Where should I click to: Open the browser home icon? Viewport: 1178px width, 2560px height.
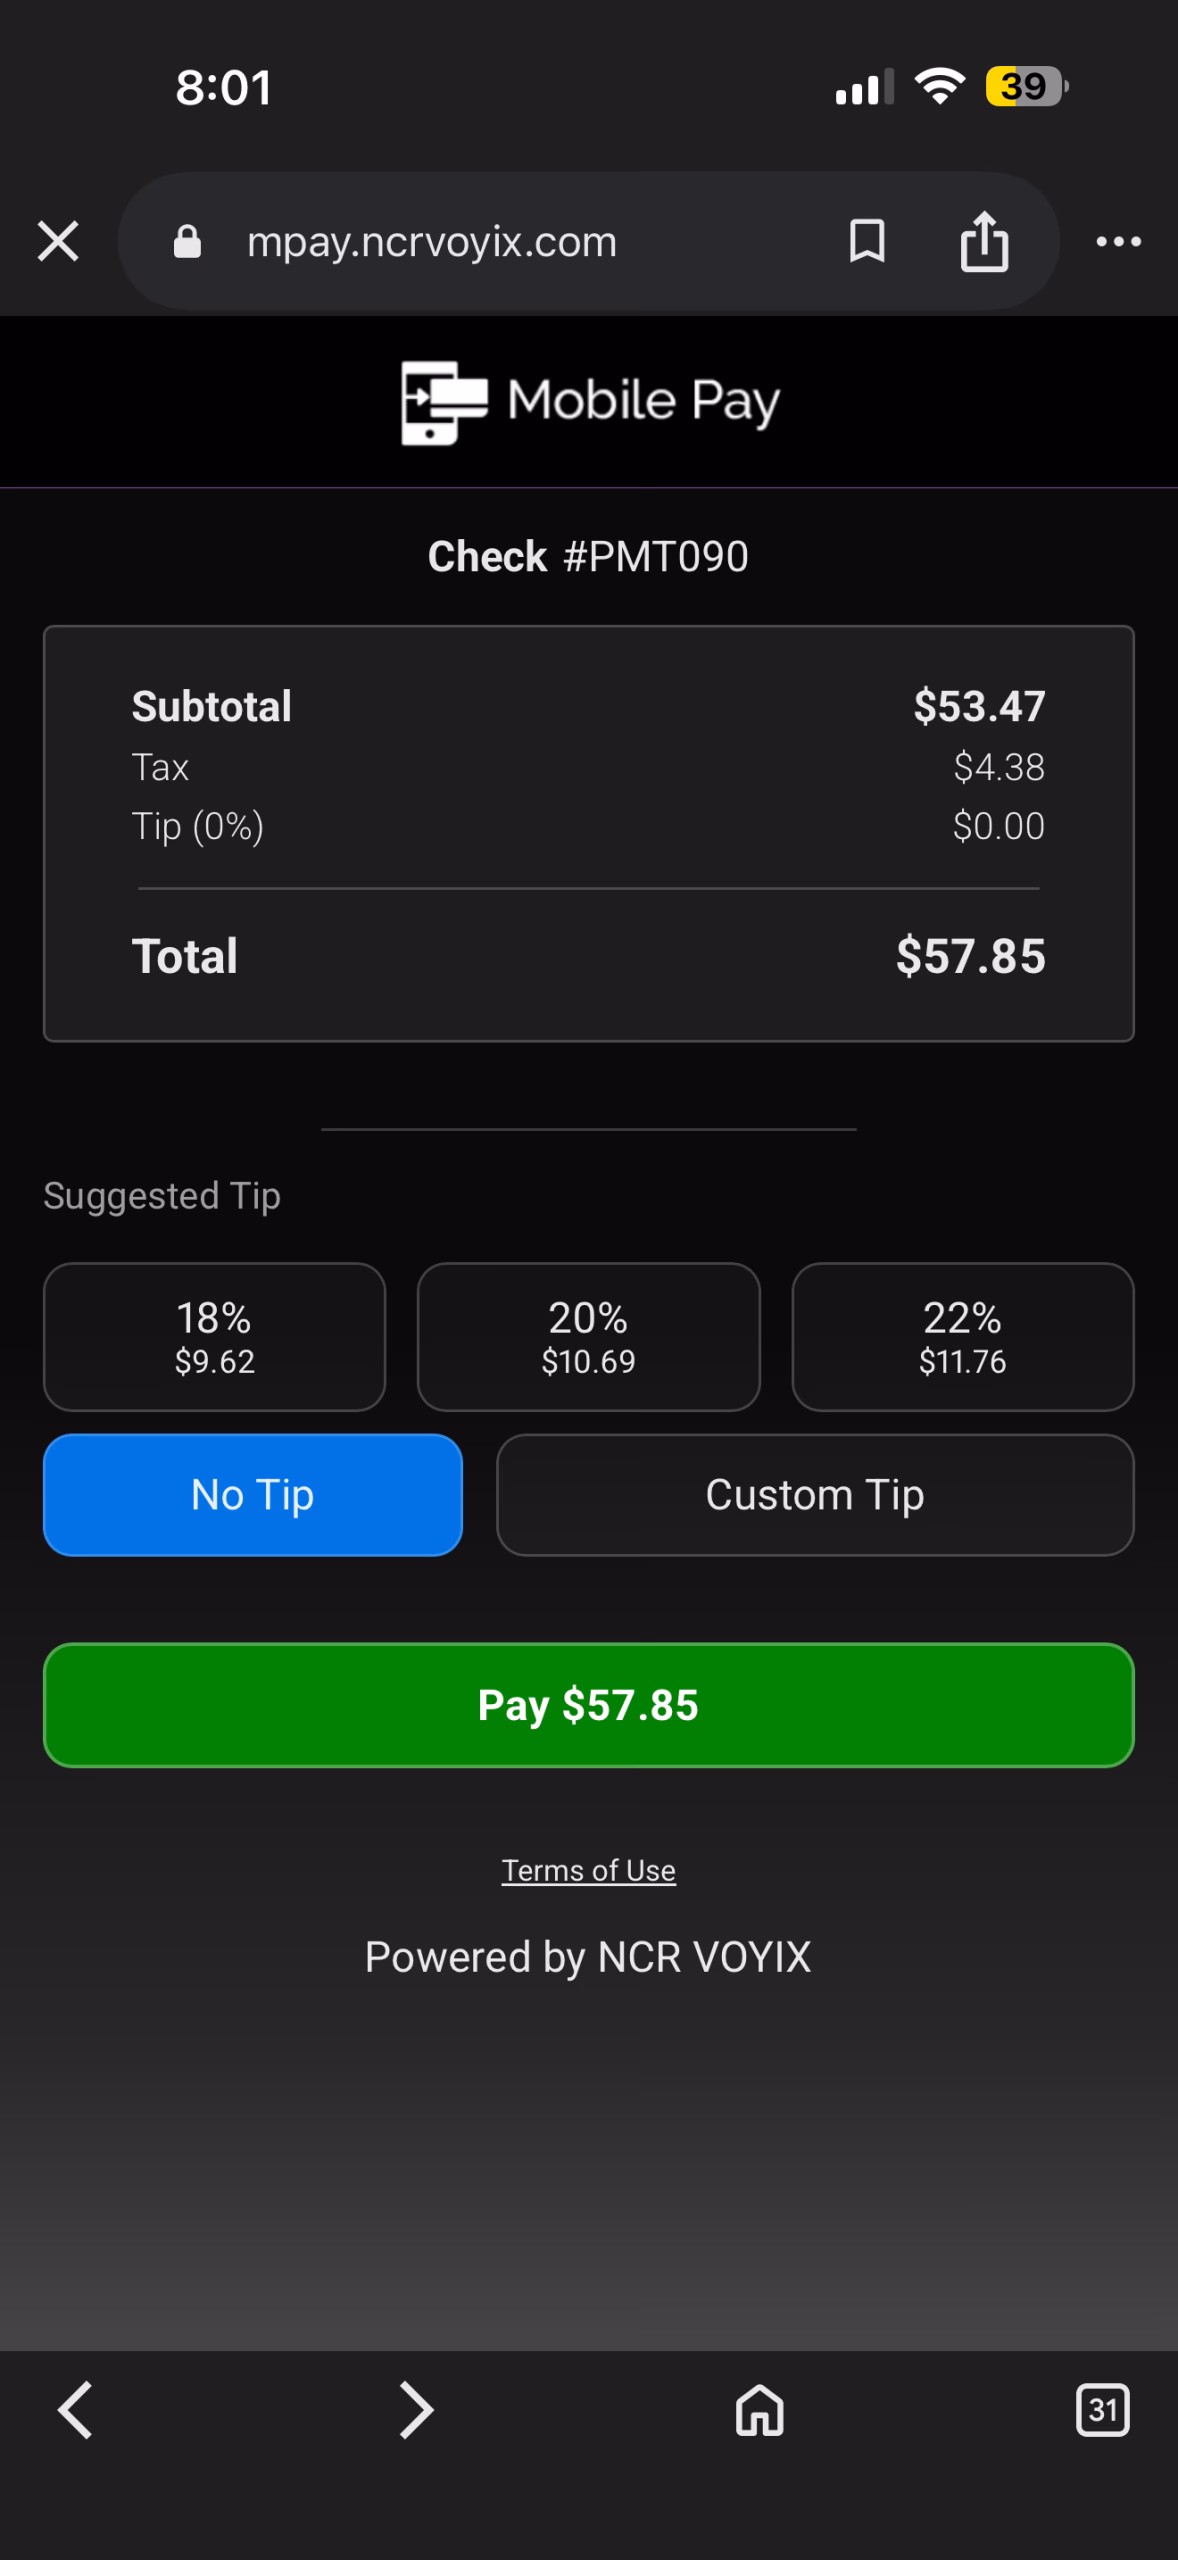coord(760,2410)
